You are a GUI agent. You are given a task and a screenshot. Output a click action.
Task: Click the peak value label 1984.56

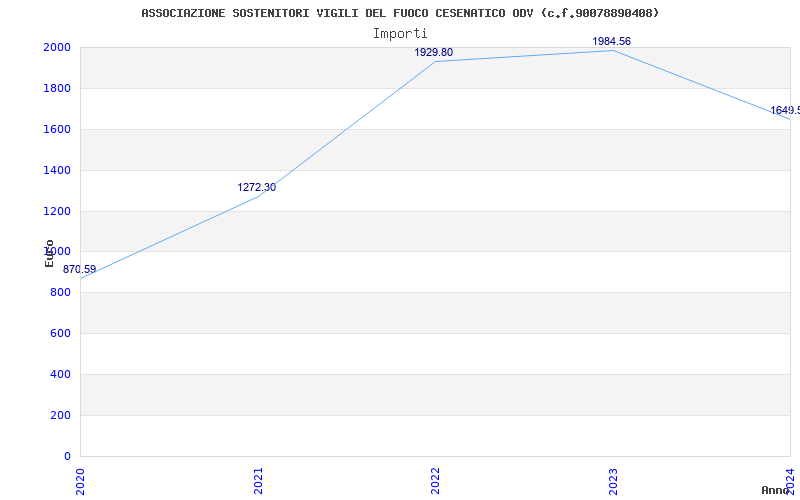[611, 41]
